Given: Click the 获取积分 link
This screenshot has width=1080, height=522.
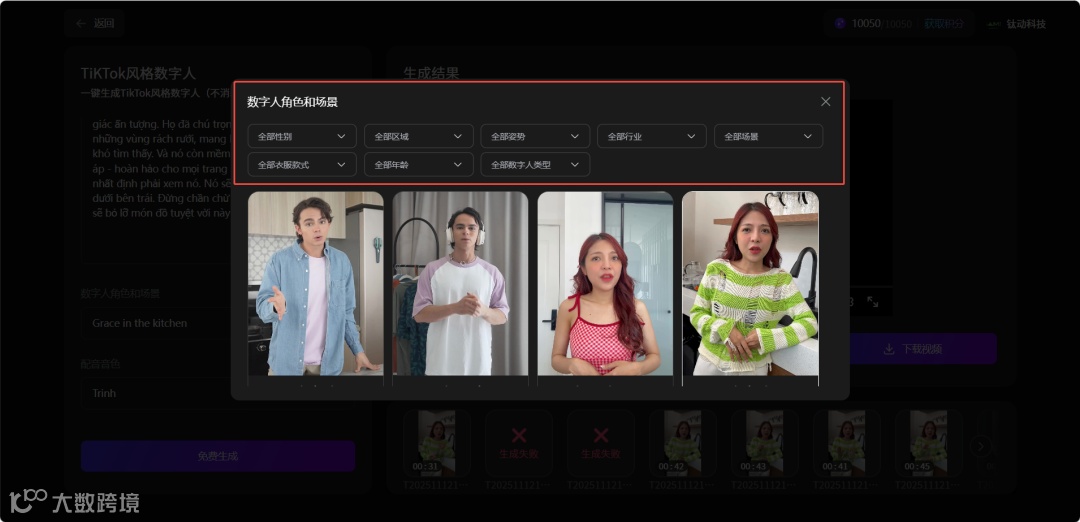Looking at the screenshot, I should coord(944,23).
